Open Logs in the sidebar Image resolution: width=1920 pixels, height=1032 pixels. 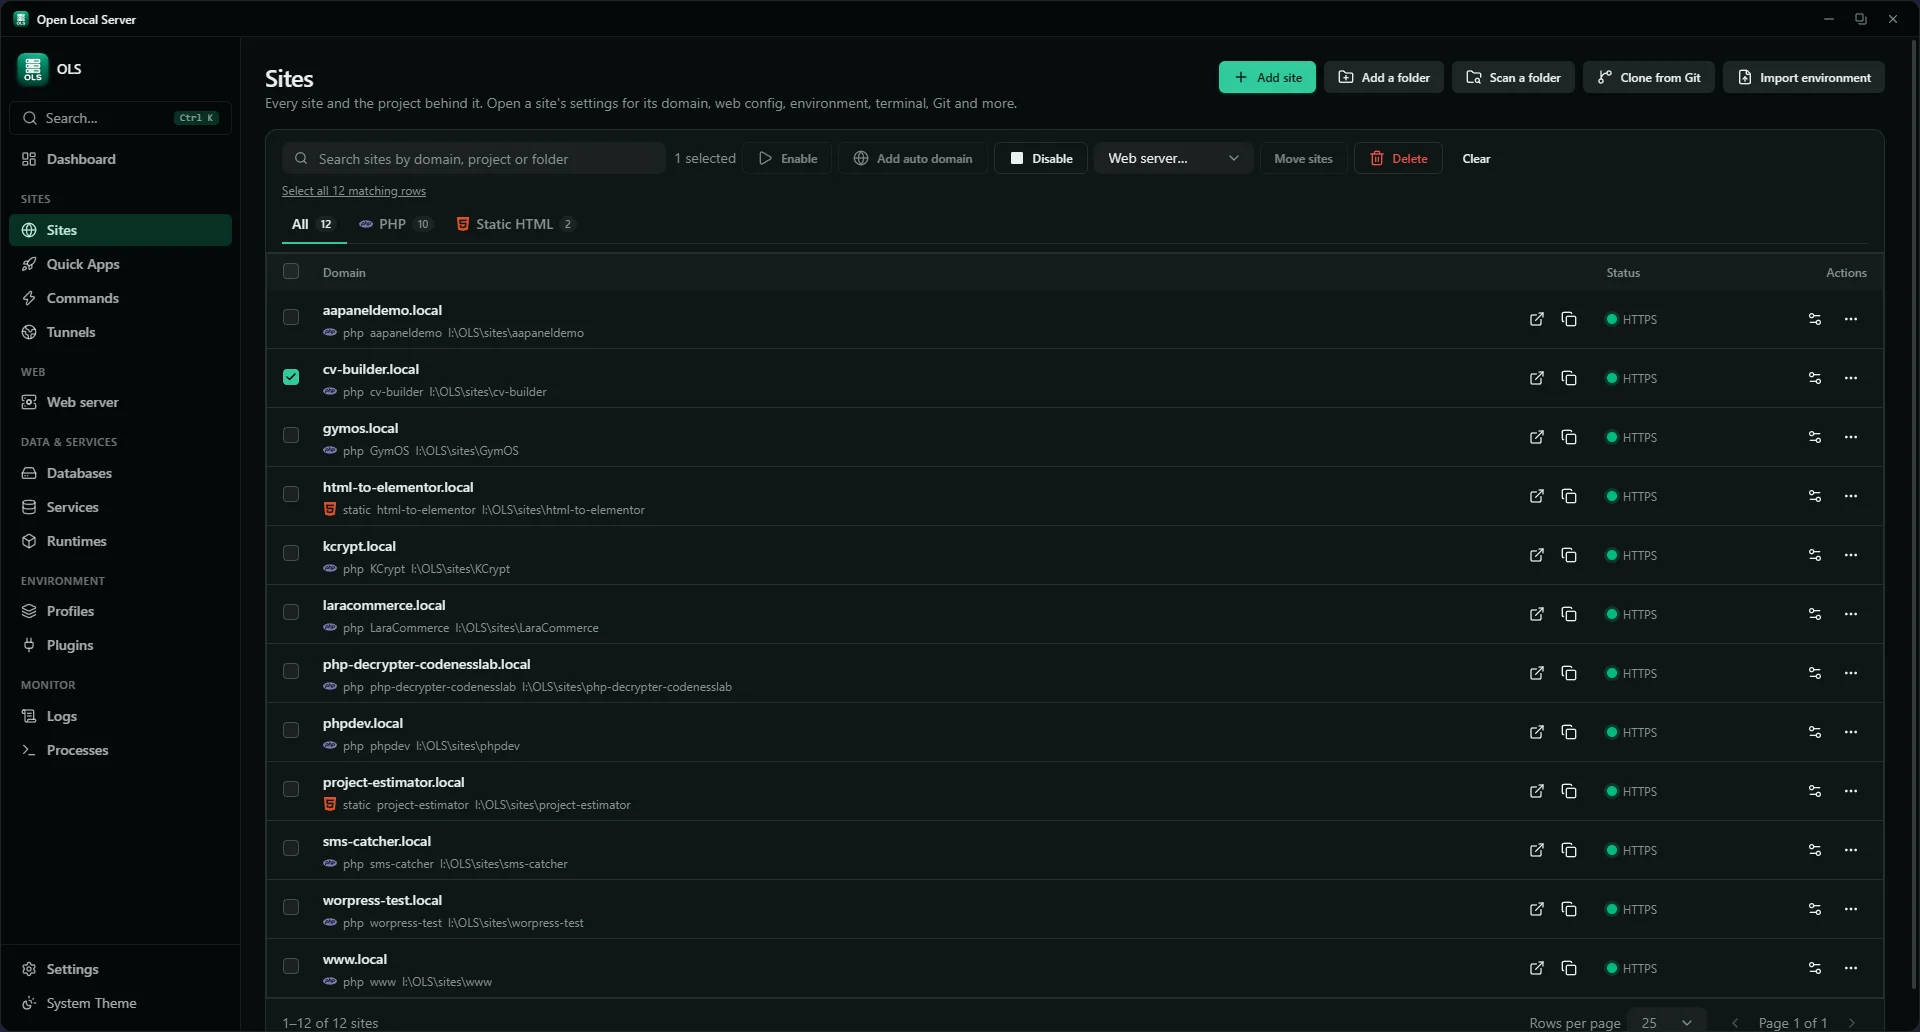[120, 716]
